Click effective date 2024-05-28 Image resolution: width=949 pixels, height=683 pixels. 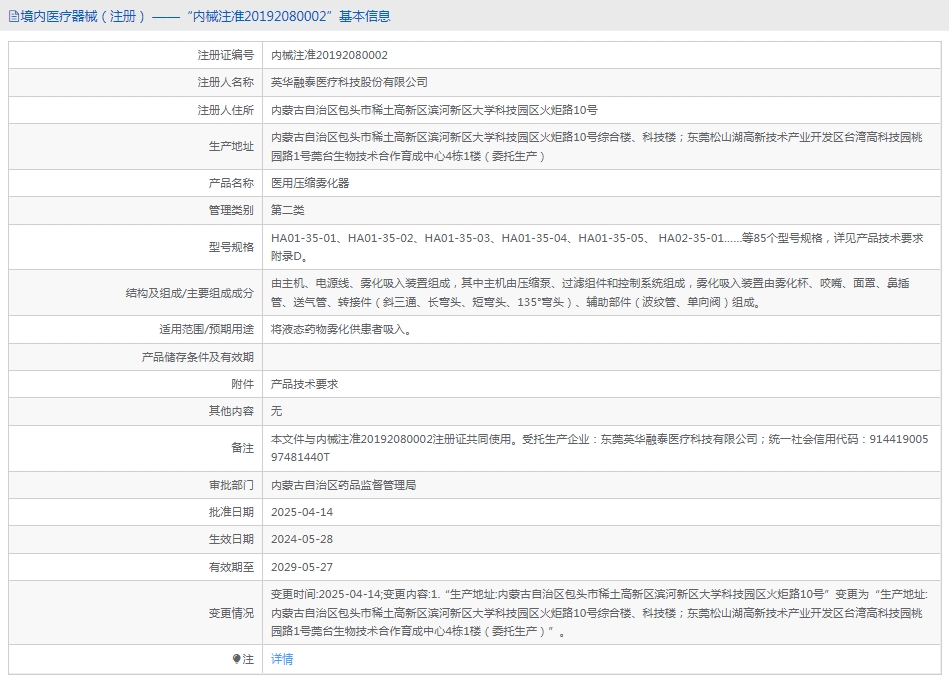(x=302, y=539)
